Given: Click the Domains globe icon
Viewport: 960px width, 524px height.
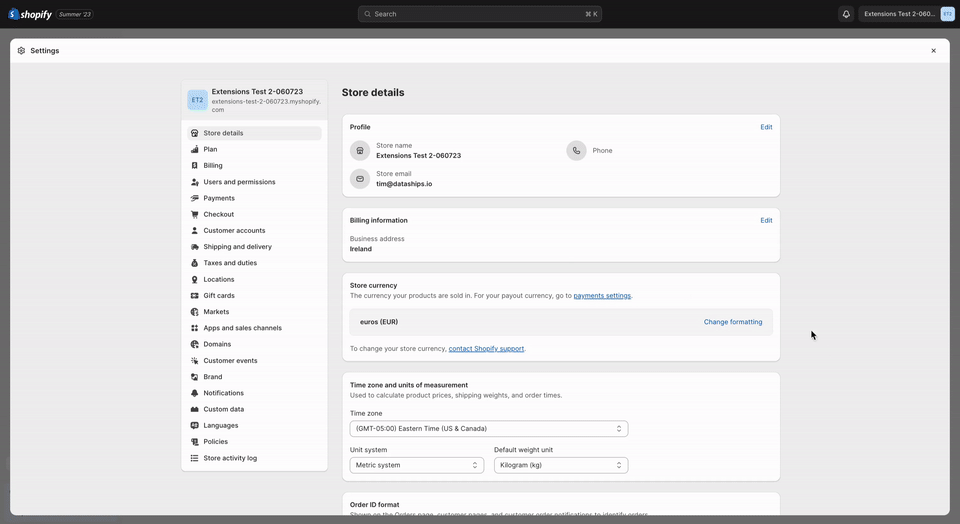Looking at the screenshot, I should click(x=195, y=344).
